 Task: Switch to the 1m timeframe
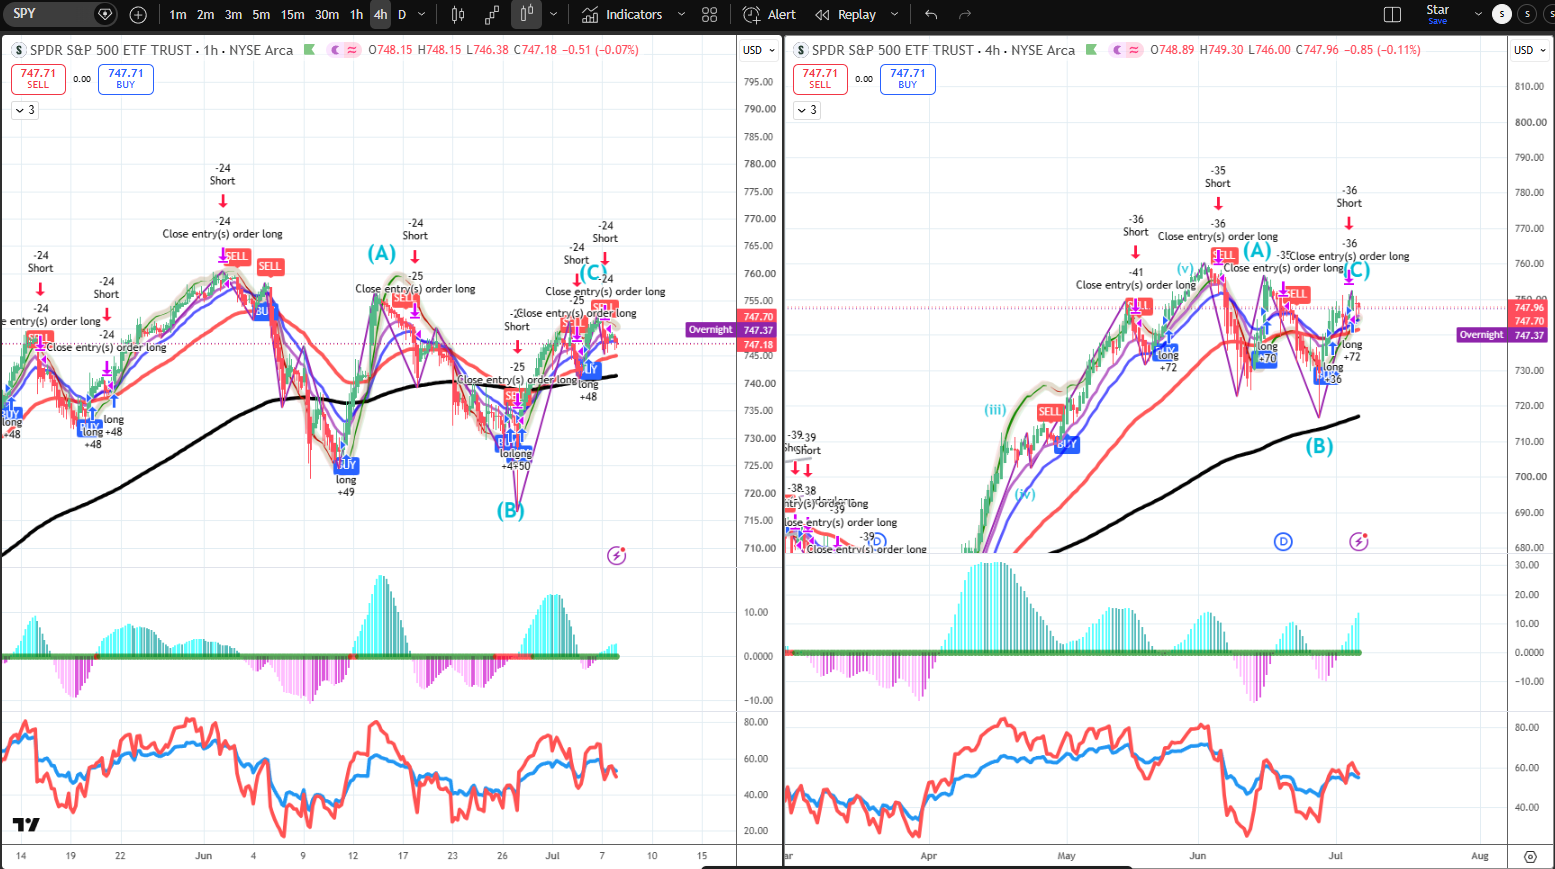pyautogui.click(x=178, y=14)
